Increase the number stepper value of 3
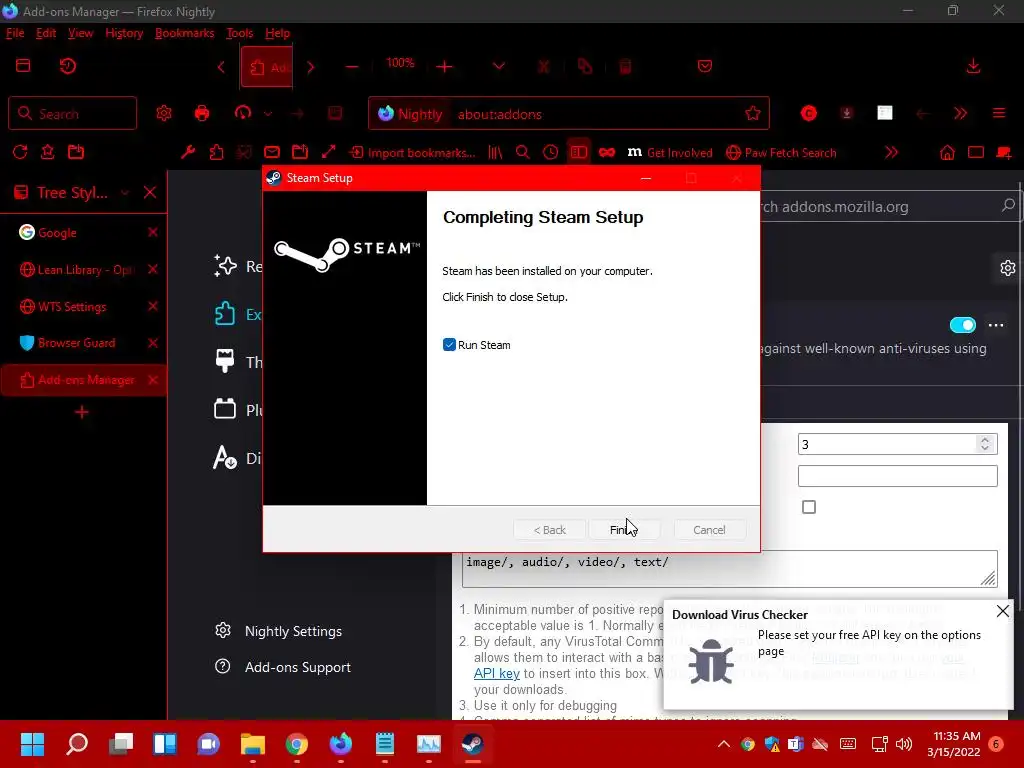1024x768 pixels. (x=985, y=440)
